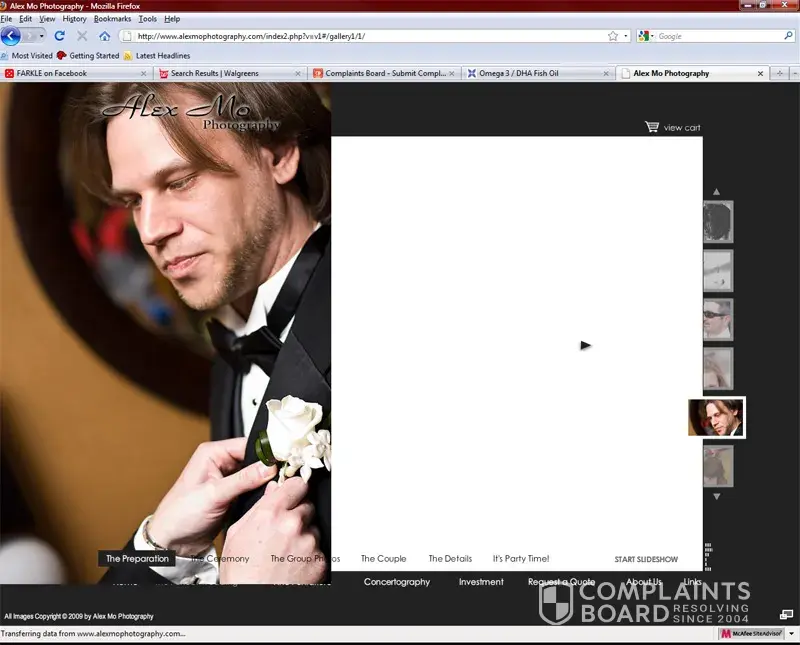
Task: Open the Bookmarks menu
Action: [x=112, y=19]
